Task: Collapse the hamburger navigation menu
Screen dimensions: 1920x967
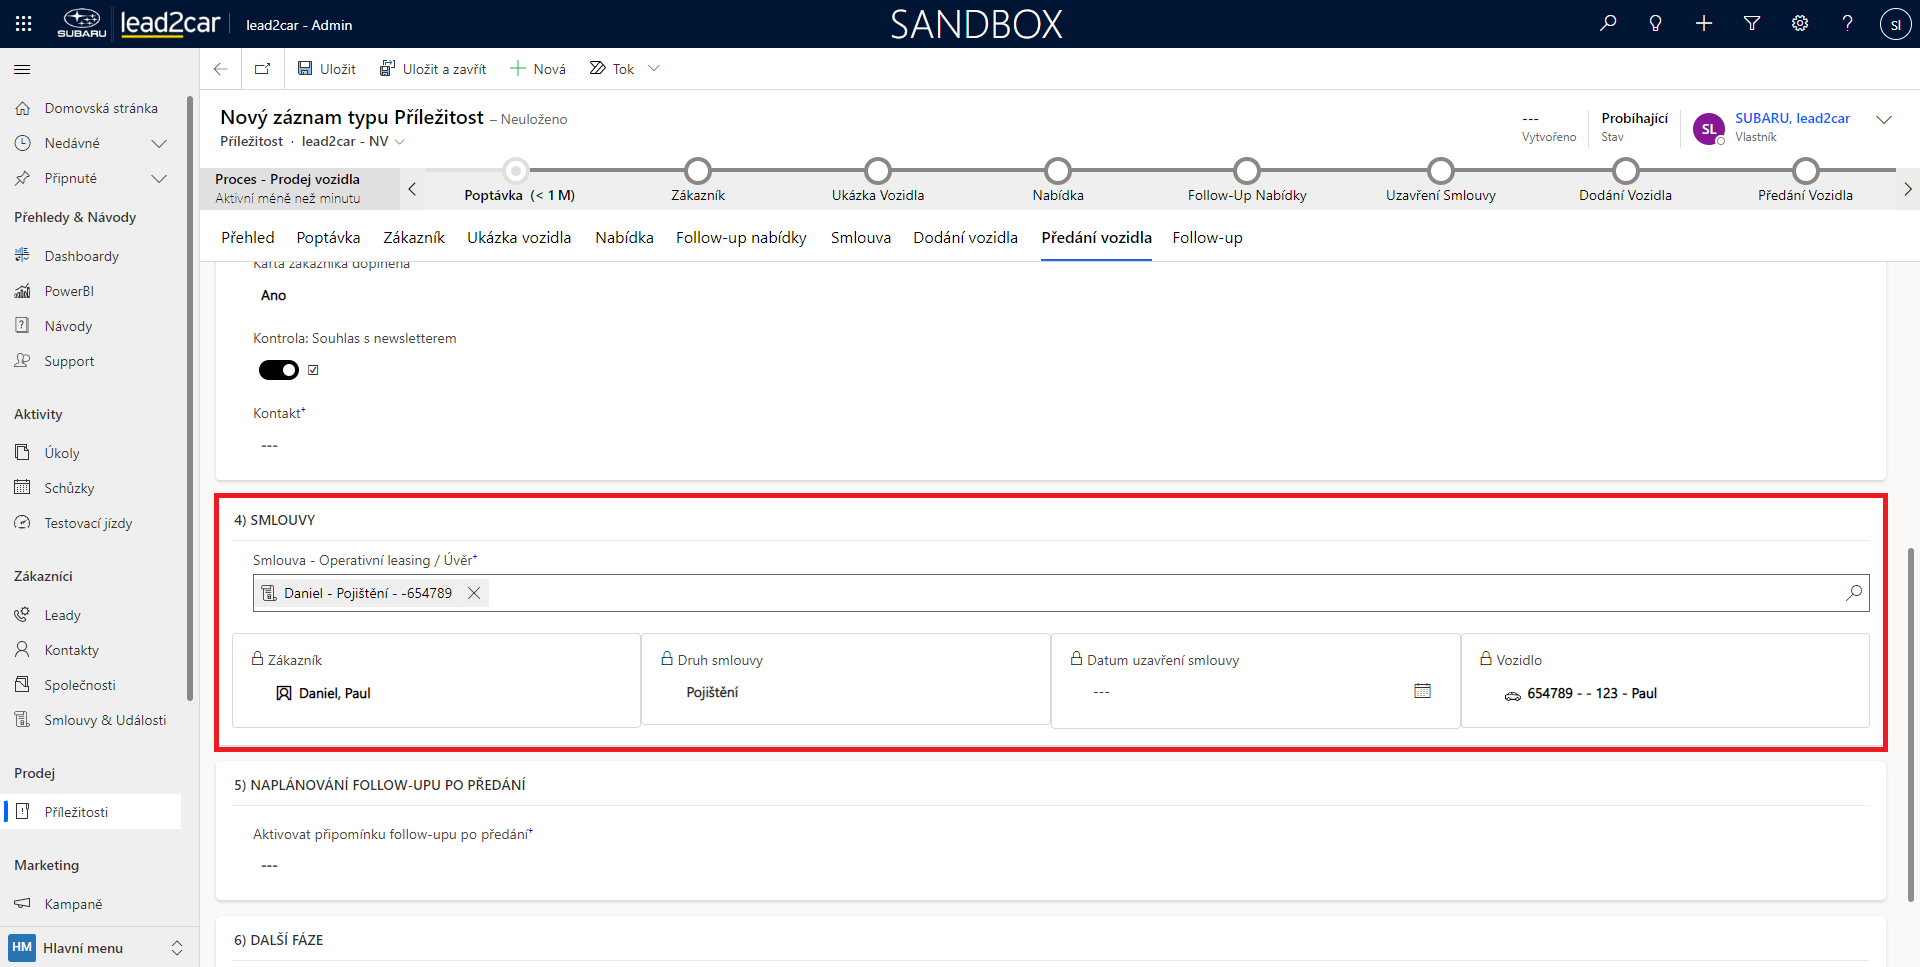Action: (22, 69)
